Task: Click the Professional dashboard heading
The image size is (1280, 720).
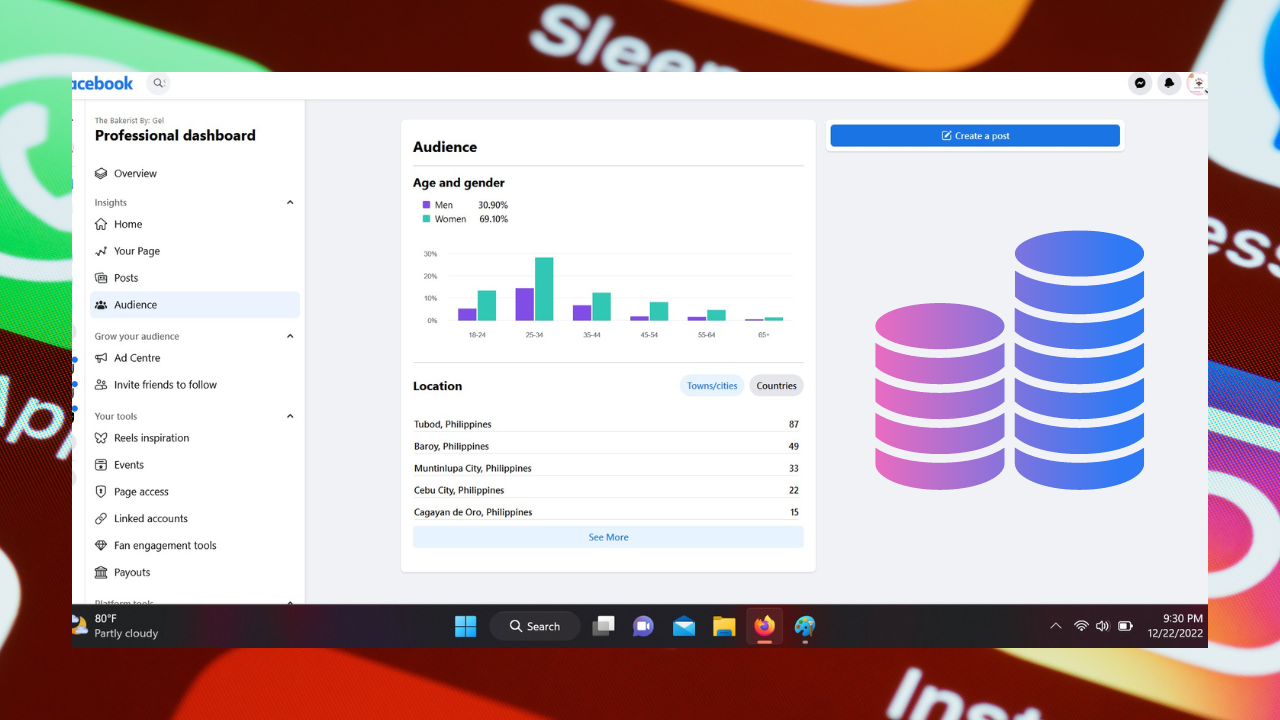Action: pyautogui.click(x=175, y=136)
